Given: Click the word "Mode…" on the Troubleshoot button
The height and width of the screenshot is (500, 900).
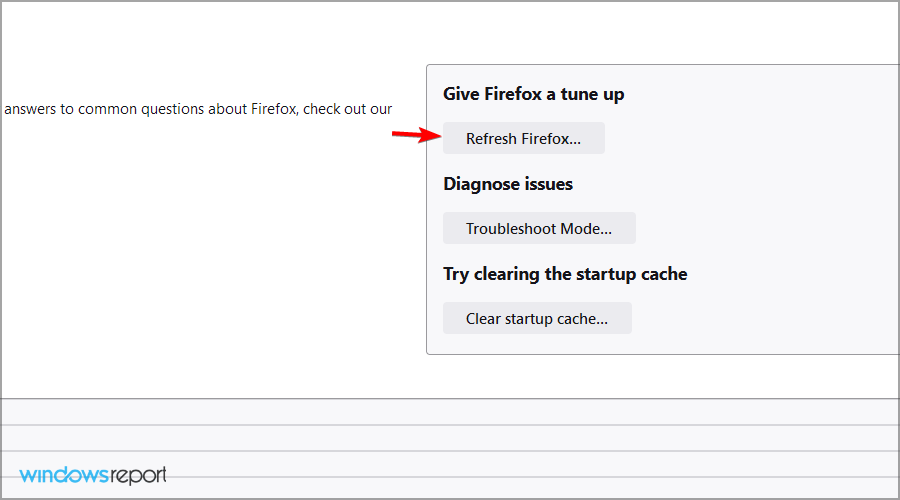Looking at the screenshot, I should coord(586,229).
